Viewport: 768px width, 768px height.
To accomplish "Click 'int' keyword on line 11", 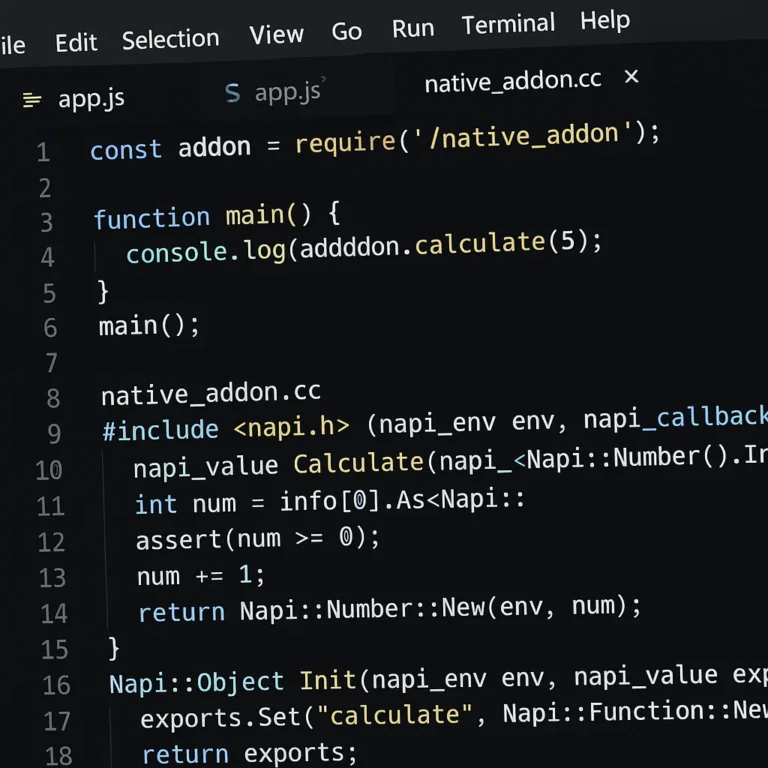I will pos(156,504).
